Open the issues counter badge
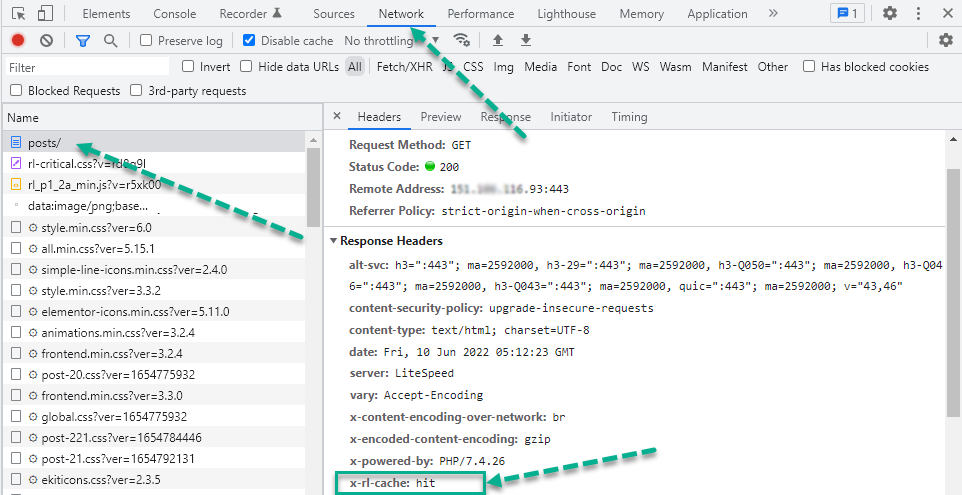The height and width of the screenshot is (495, 962). (x=847, y=13)
